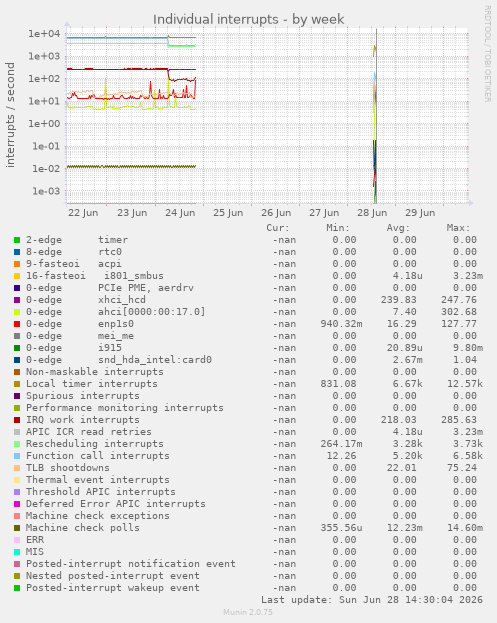Click the swatch beside ERR

[x=17, y=540]
